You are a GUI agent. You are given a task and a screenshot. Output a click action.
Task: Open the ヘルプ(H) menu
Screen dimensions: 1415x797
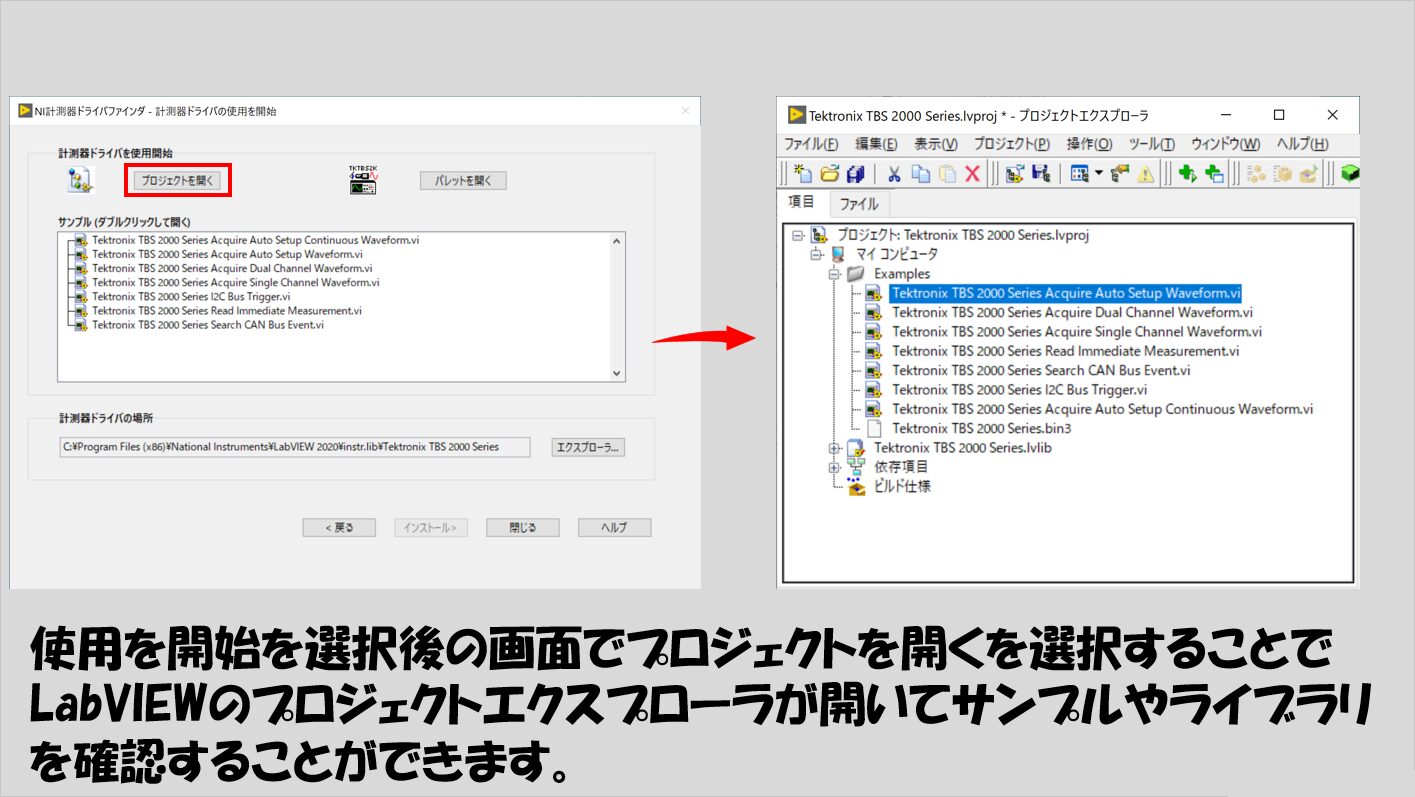coord(1303,144)
